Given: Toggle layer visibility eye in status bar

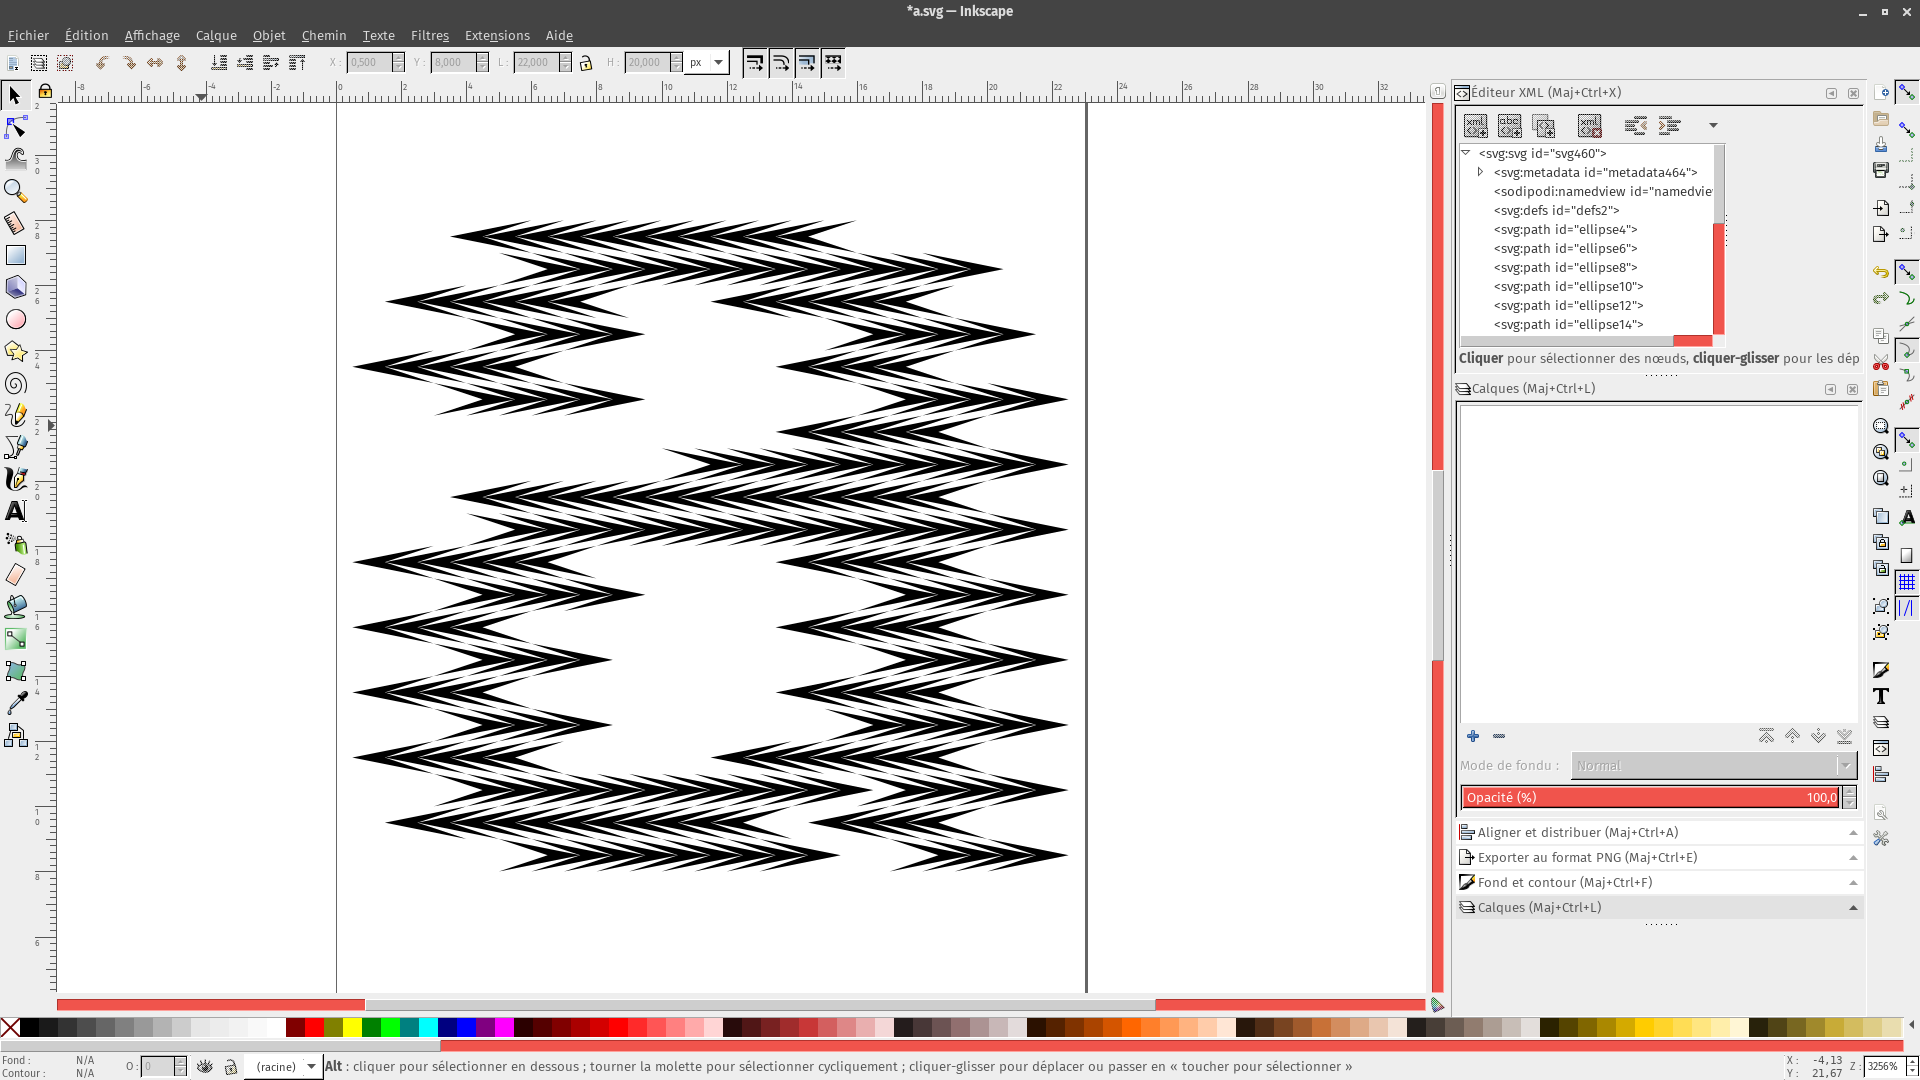Looking at the screenshot, I should click(x=205, y=1066).
